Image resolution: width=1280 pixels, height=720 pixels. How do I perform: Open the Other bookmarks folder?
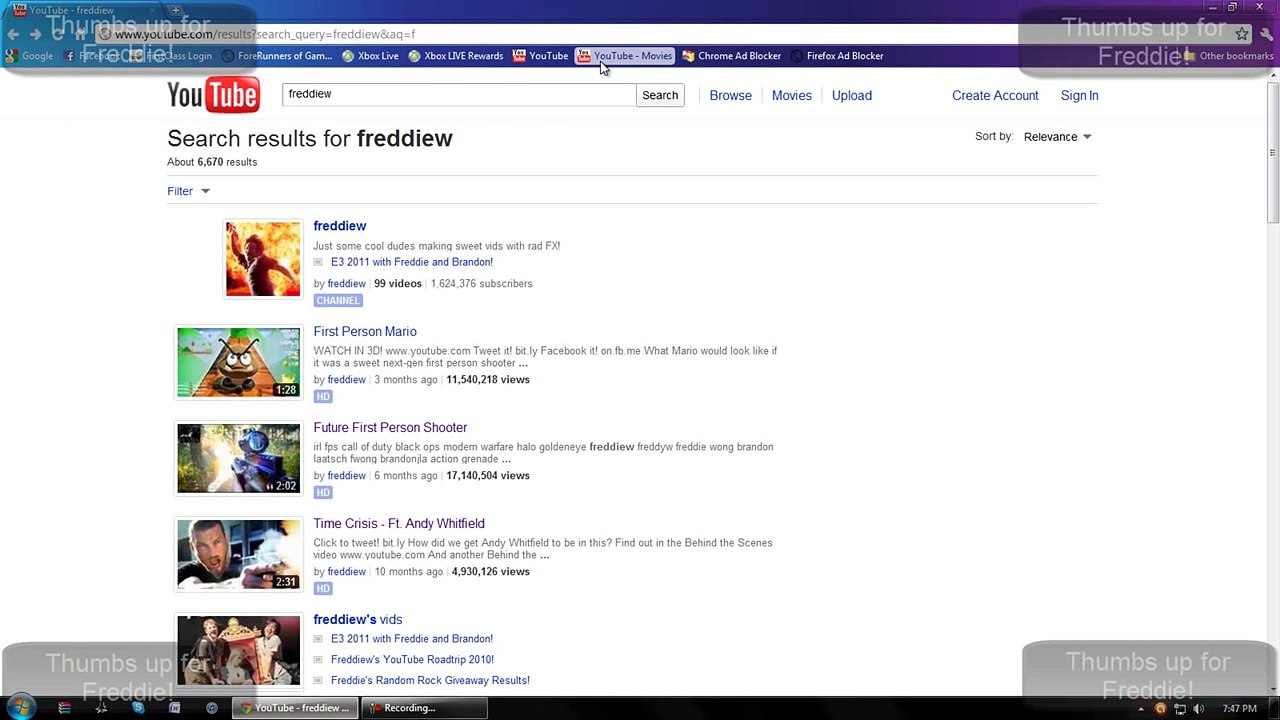pyautogui.click(x=1228, y=56)
